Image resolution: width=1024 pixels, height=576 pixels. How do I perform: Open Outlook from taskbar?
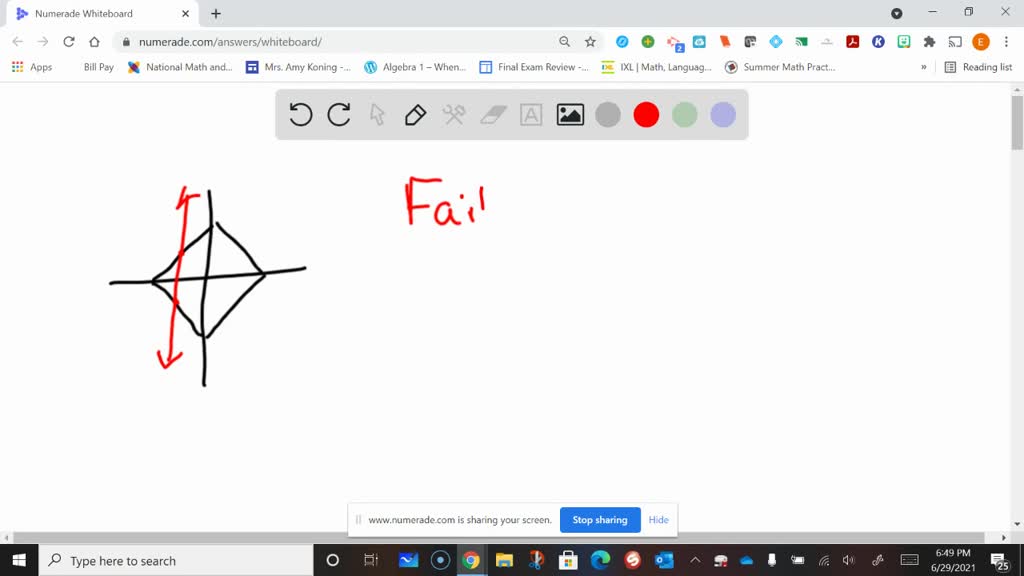coord(664,560)
